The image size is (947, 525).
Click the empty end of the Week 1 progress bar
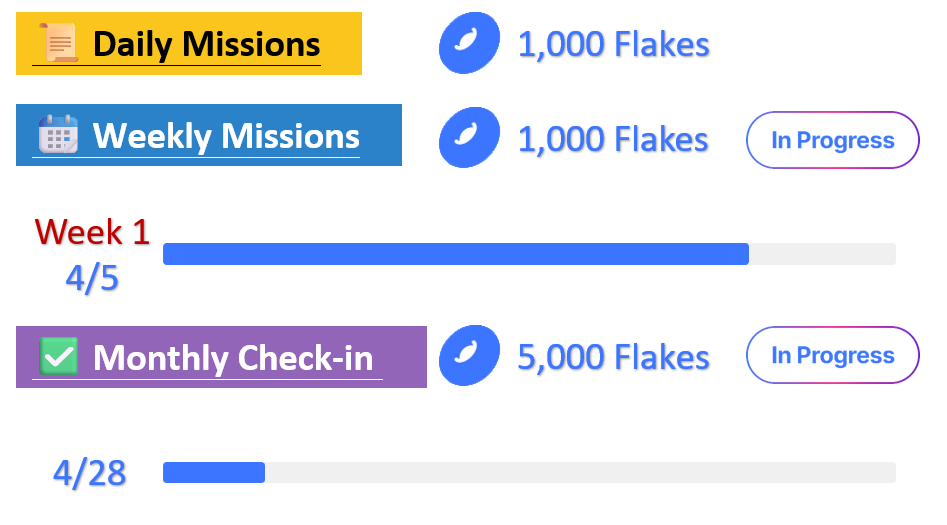pyautogui.click(x=822, y=254)
